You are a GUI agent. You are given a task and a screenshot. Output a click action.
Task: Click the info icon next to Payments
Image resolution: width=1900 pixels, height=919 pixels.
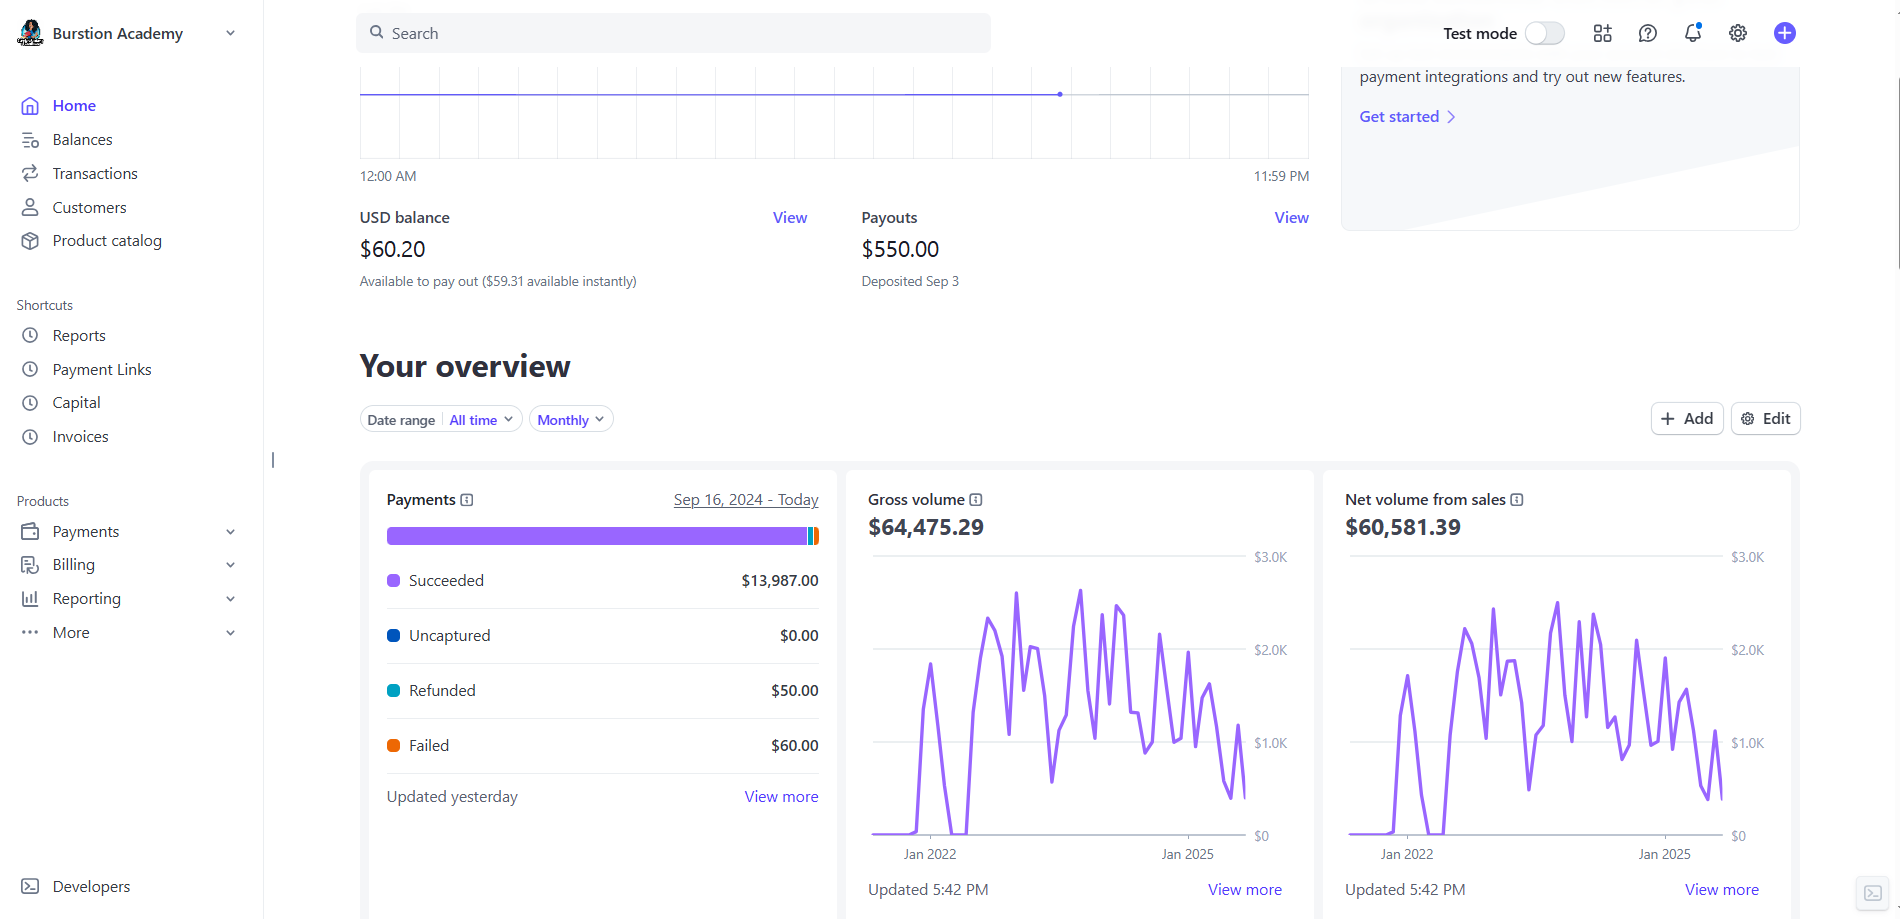pos(467,500)
